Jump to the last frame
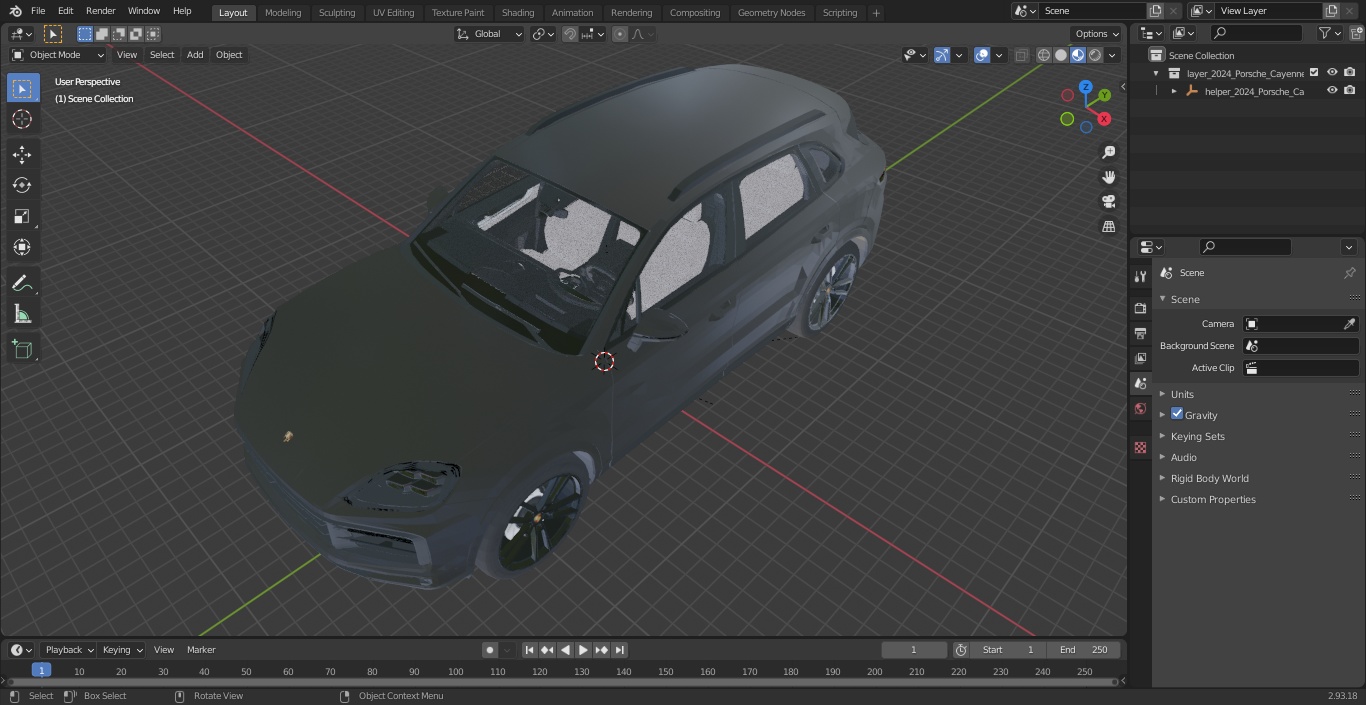Screen dimensions: 1366x705 (620, 650)
